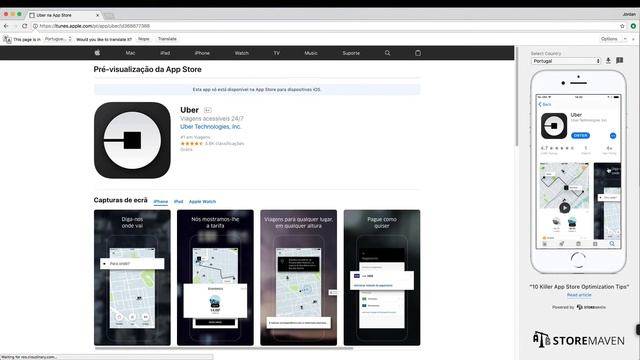This screenshot has width=640, height=360.
Task: Click the feedback comment icon beside country selector
Action: pos(620,60)
